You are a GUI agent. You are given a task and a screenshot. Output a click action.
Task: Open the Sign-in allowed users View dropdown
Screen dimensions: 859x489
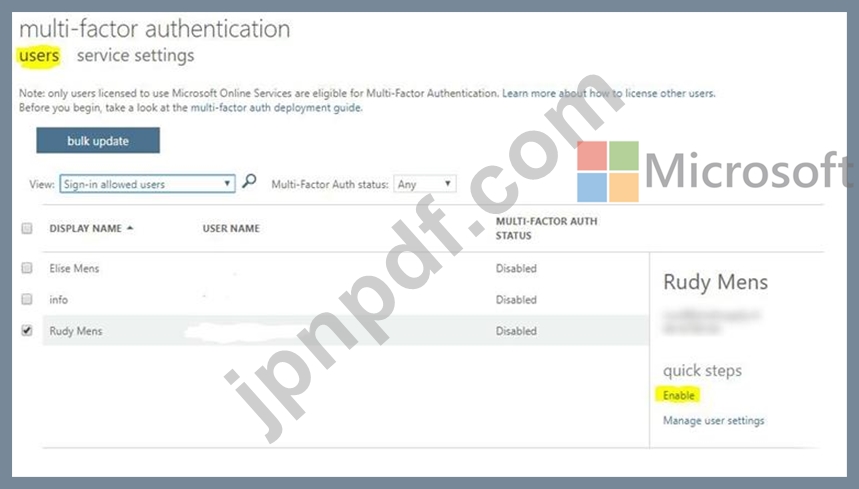coord(147,184)
